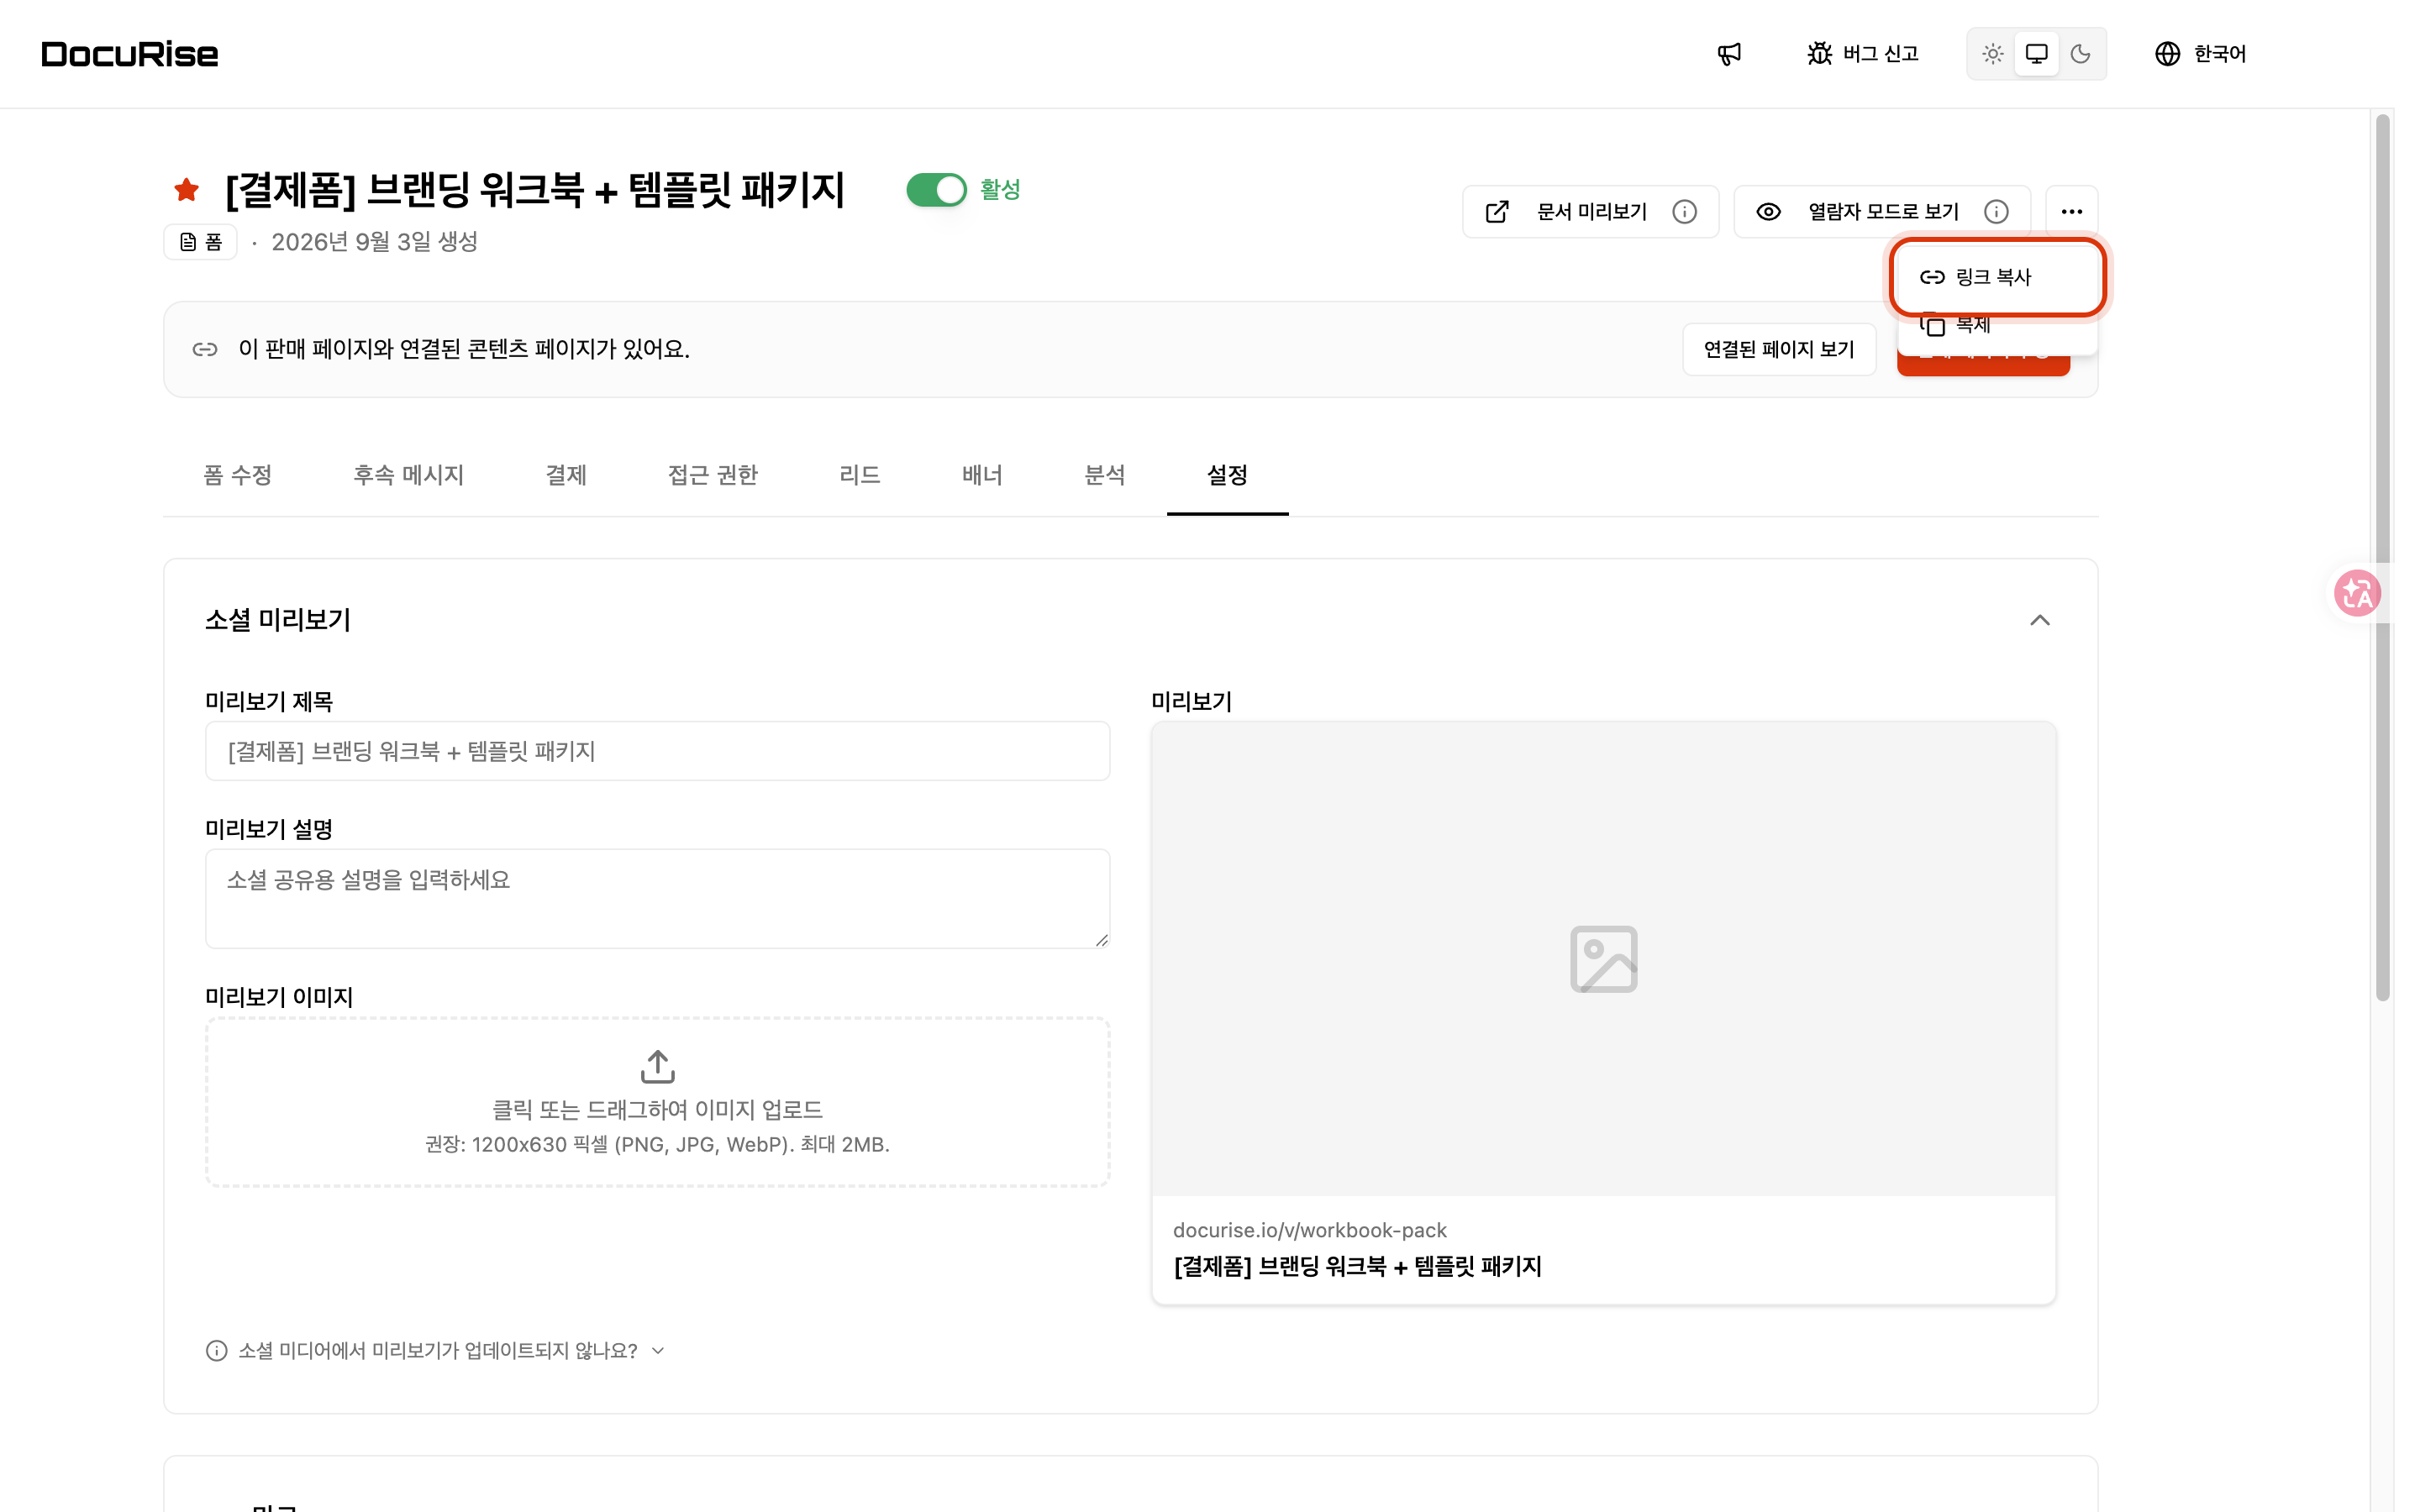Open the 리드 tab
The height and width of the screenshot is (1512, 2420).
[x=860, y=475]
